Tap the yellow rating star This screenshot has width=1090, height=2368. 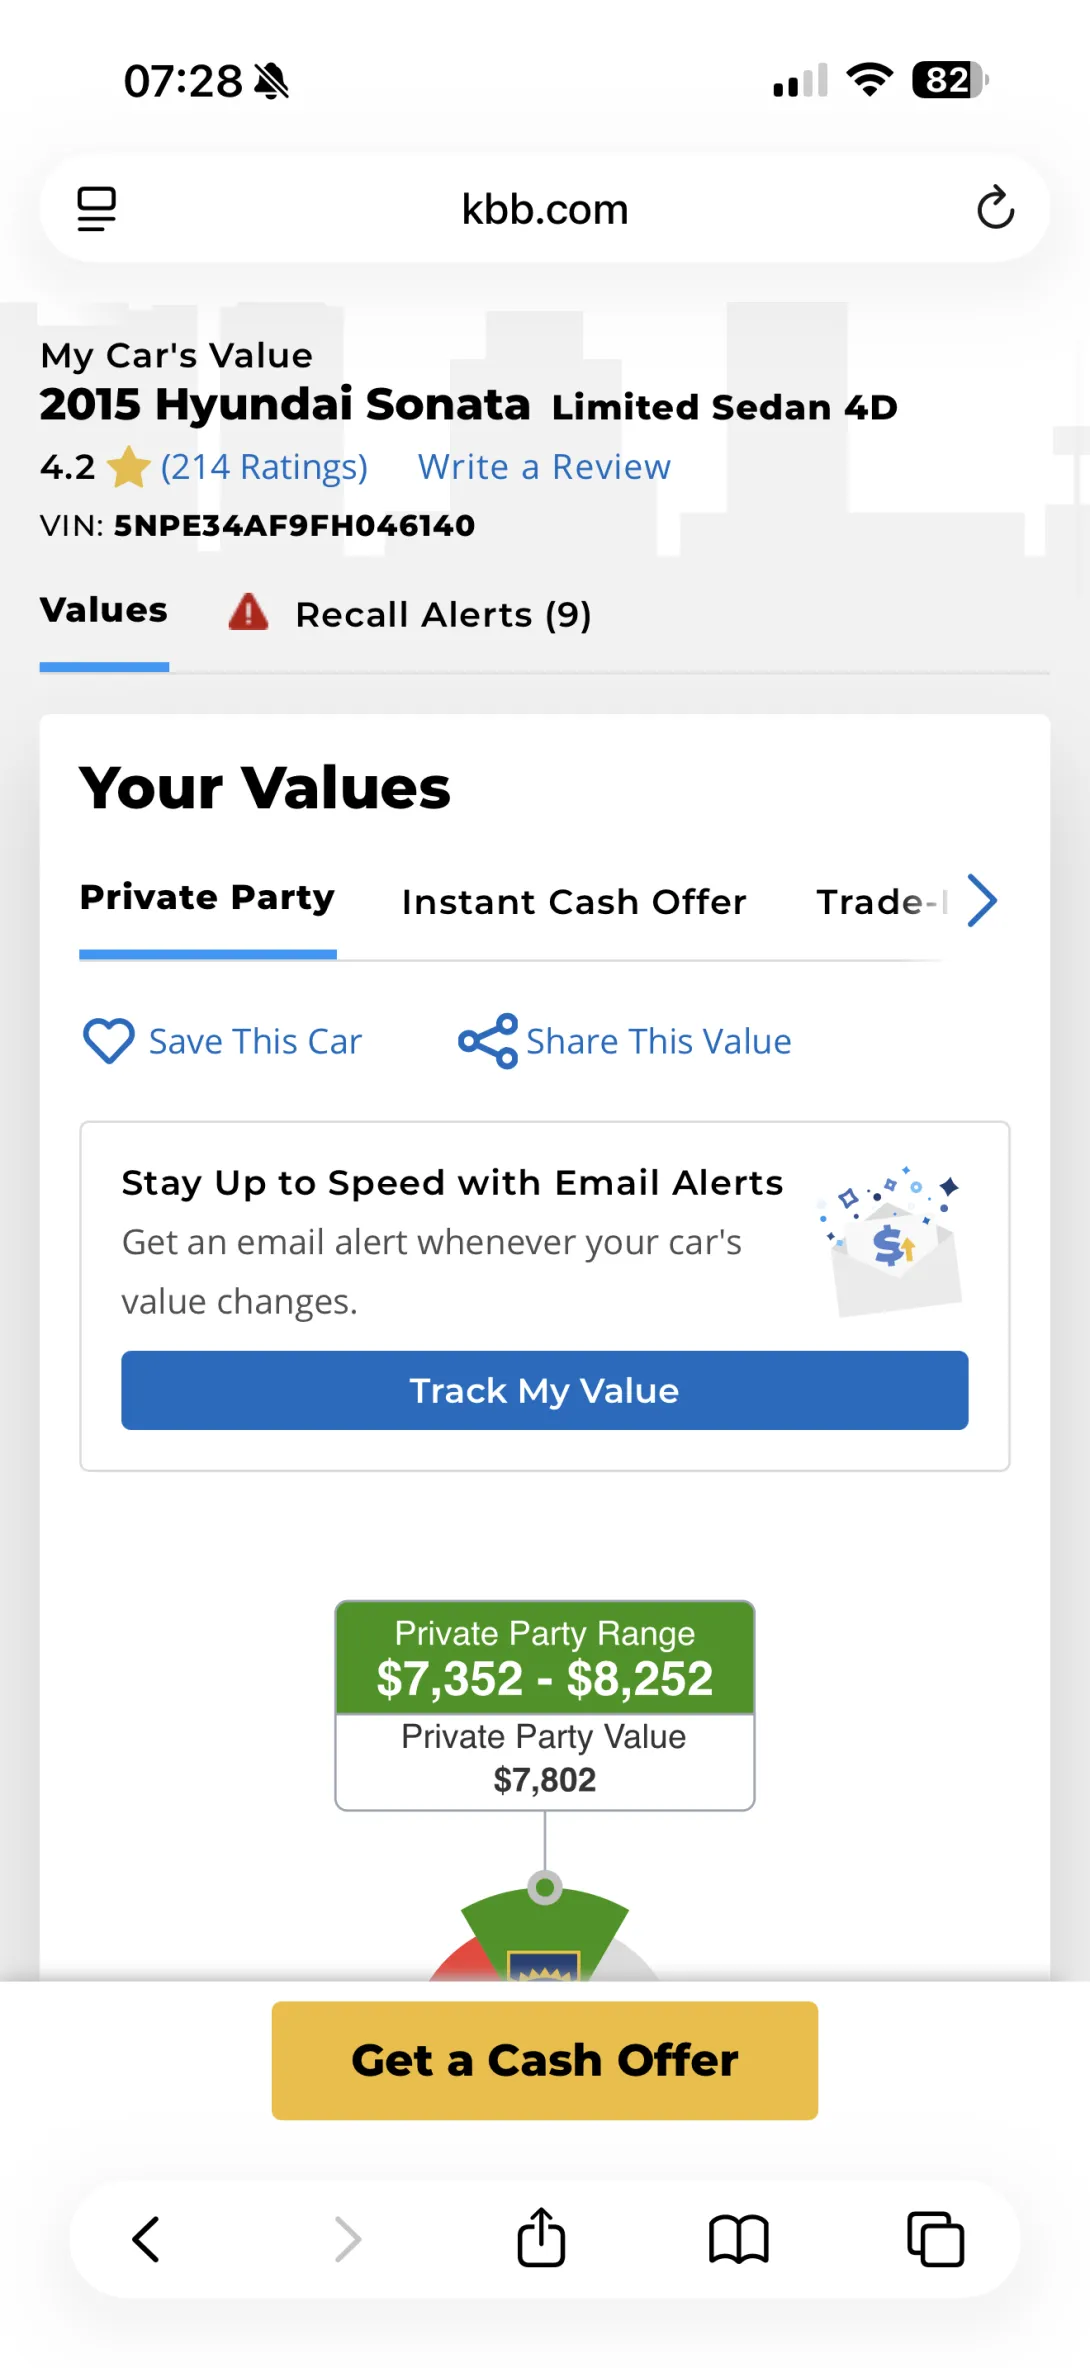pyautogui.click(x=128, y=467)
